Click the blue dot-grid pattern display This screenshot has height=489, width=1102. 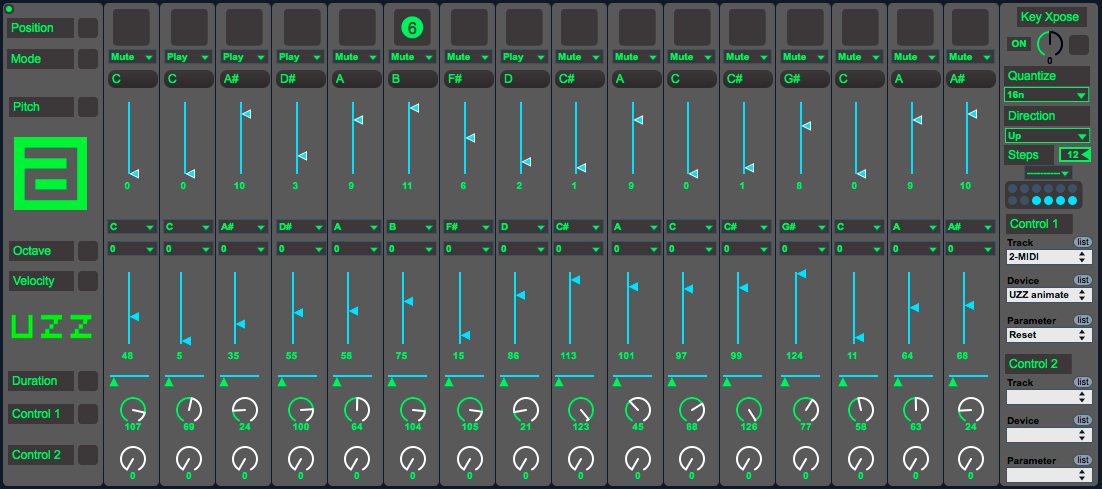click(1041, 194)
